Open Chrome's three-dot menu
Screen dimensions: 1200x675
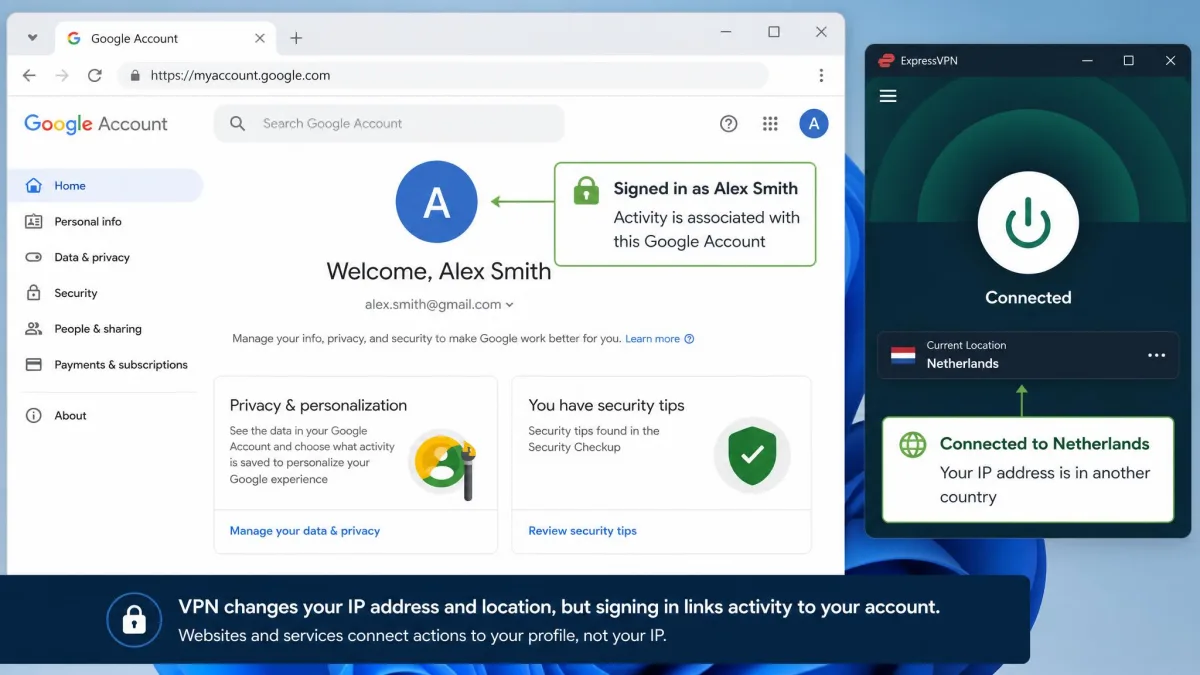[x=821, y=75]
